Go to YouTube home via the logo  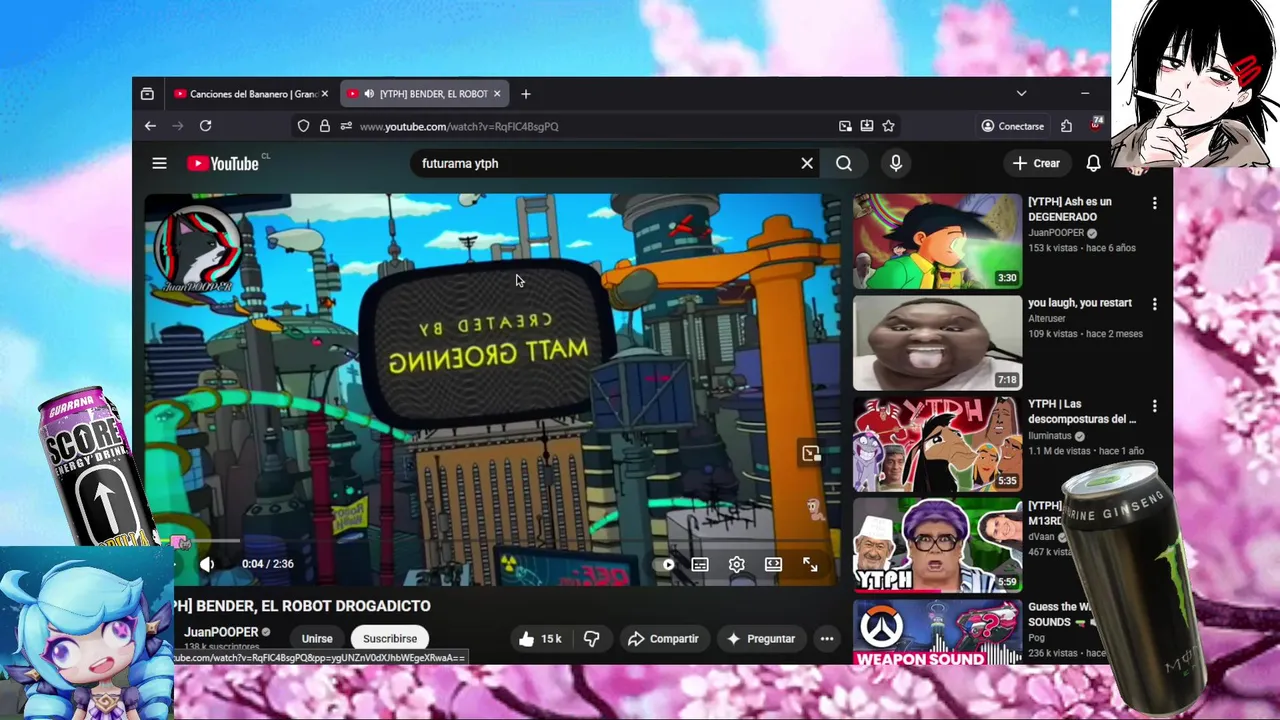[222, 163]
